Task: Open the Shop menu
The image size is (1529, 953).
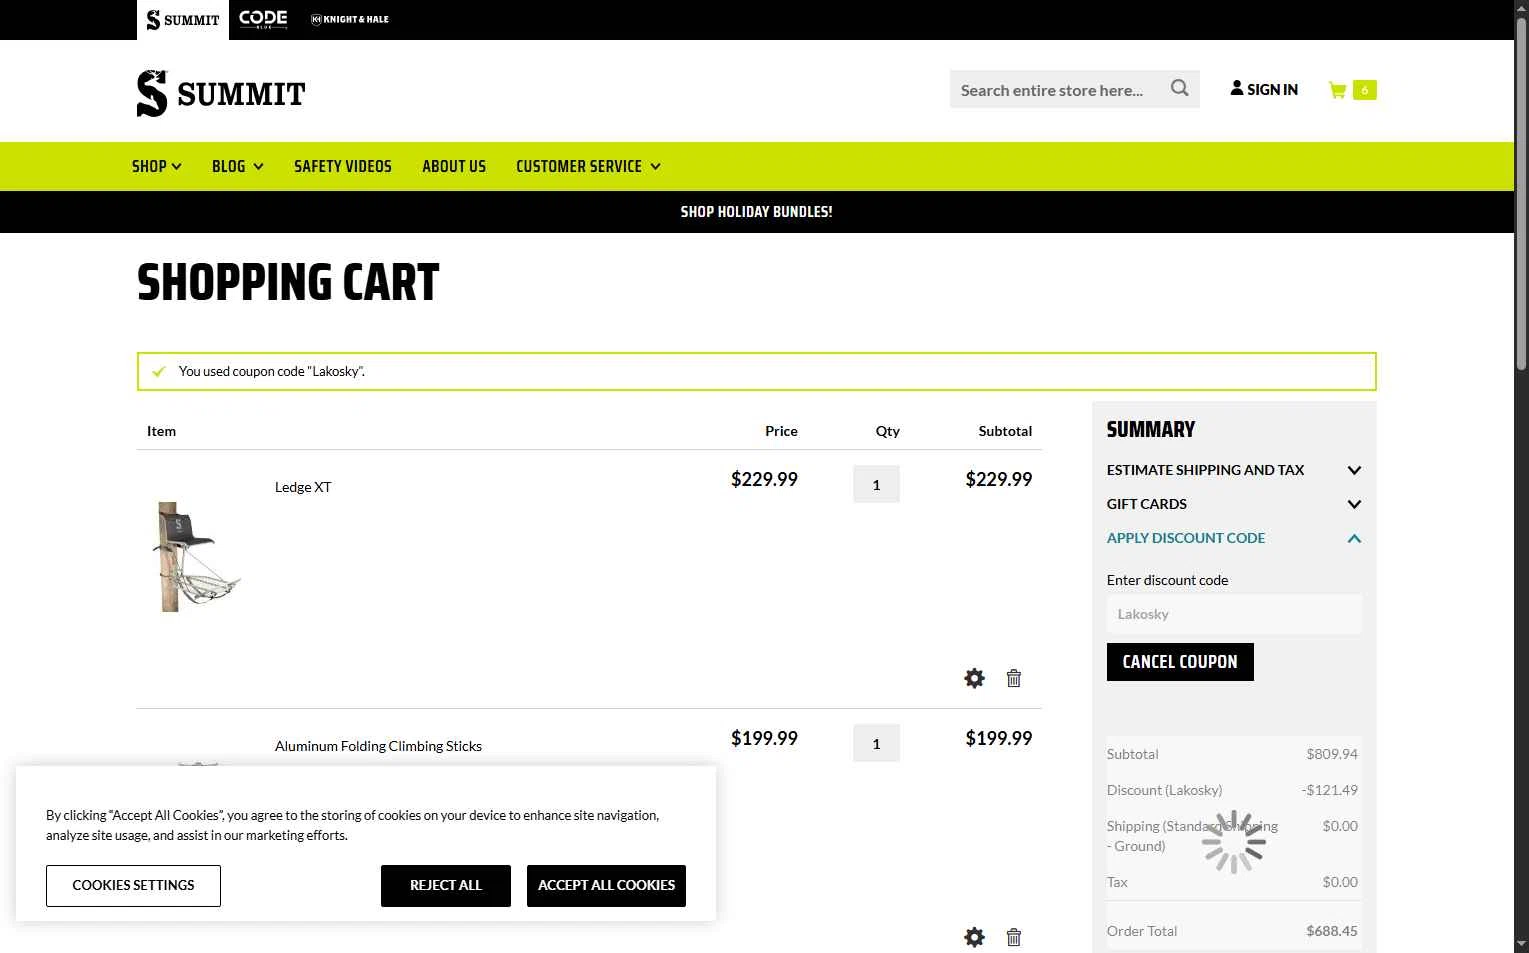Action: click(x=156, y=166)
